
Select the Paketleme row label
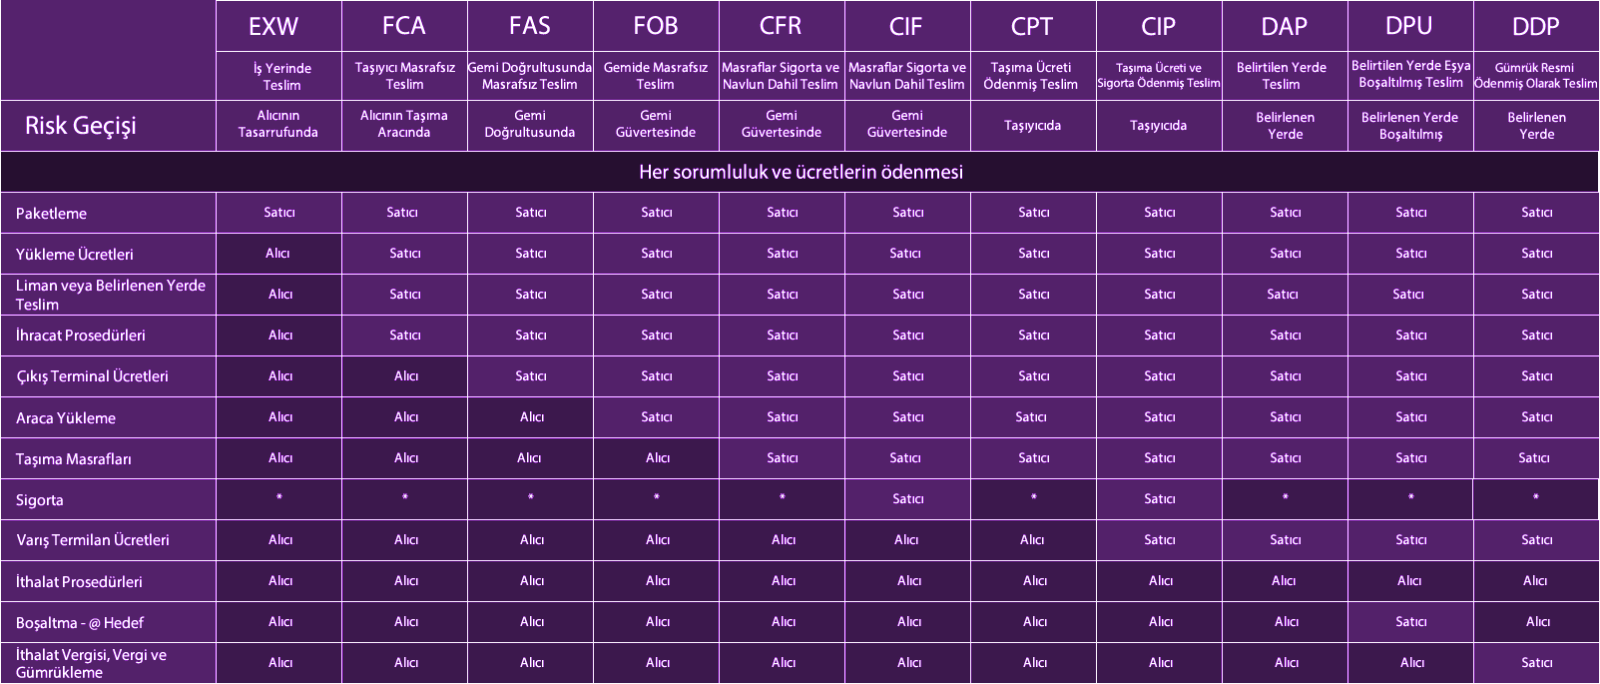[x=51, y=213]
